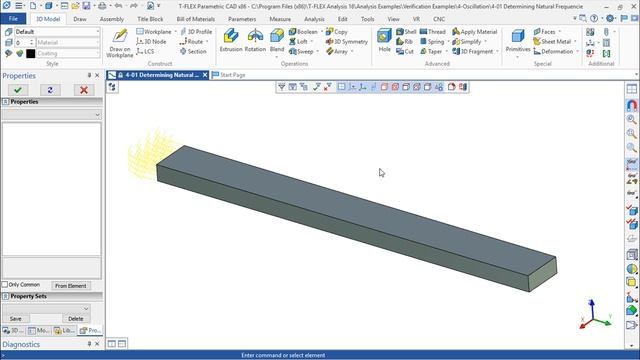Select the Blend operation

click(277, 40)
